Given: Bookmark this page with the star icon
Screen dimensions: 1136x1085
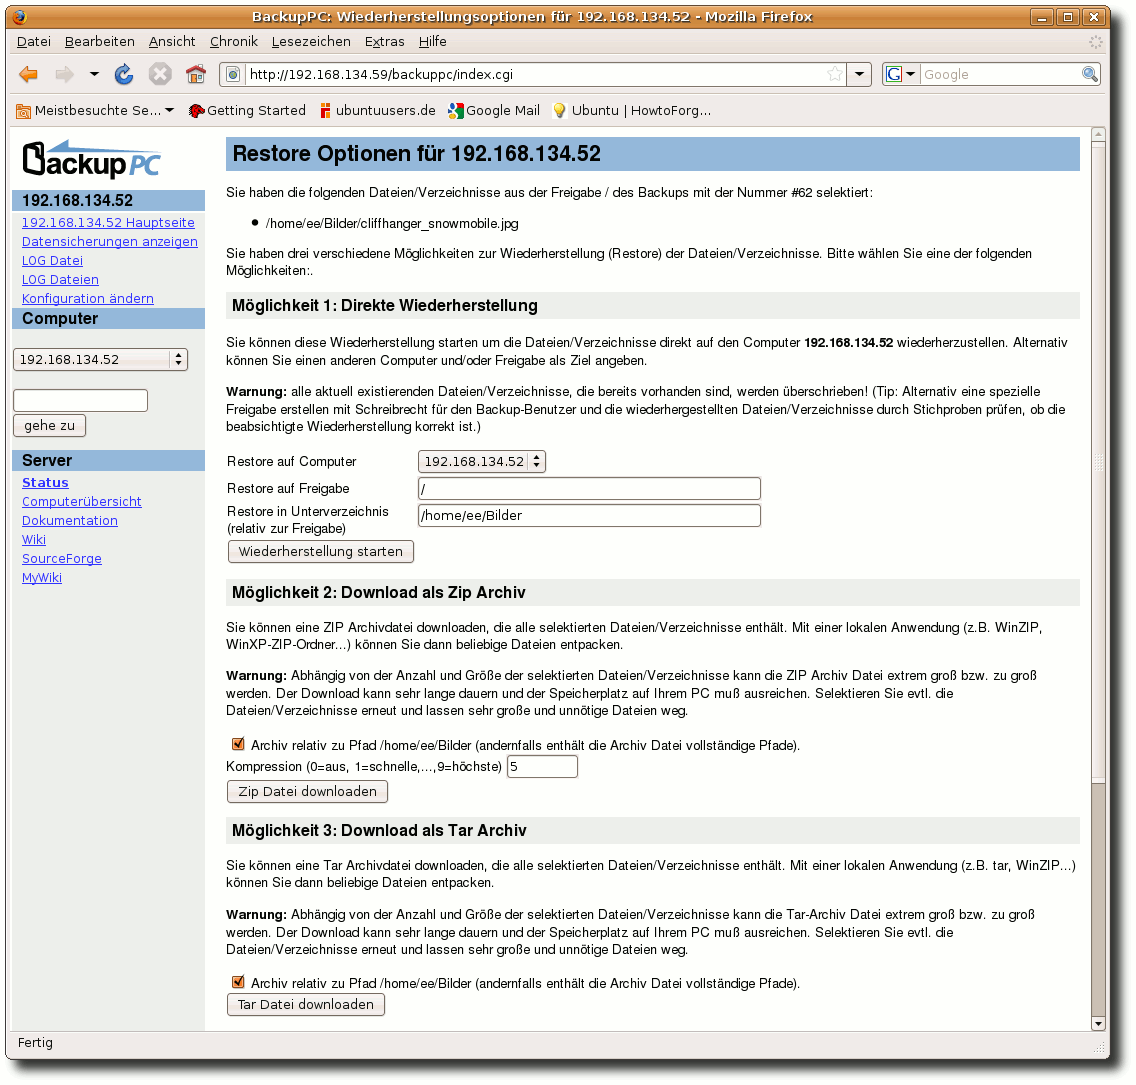Looking at the screenshot, I should tap(835, 74).
